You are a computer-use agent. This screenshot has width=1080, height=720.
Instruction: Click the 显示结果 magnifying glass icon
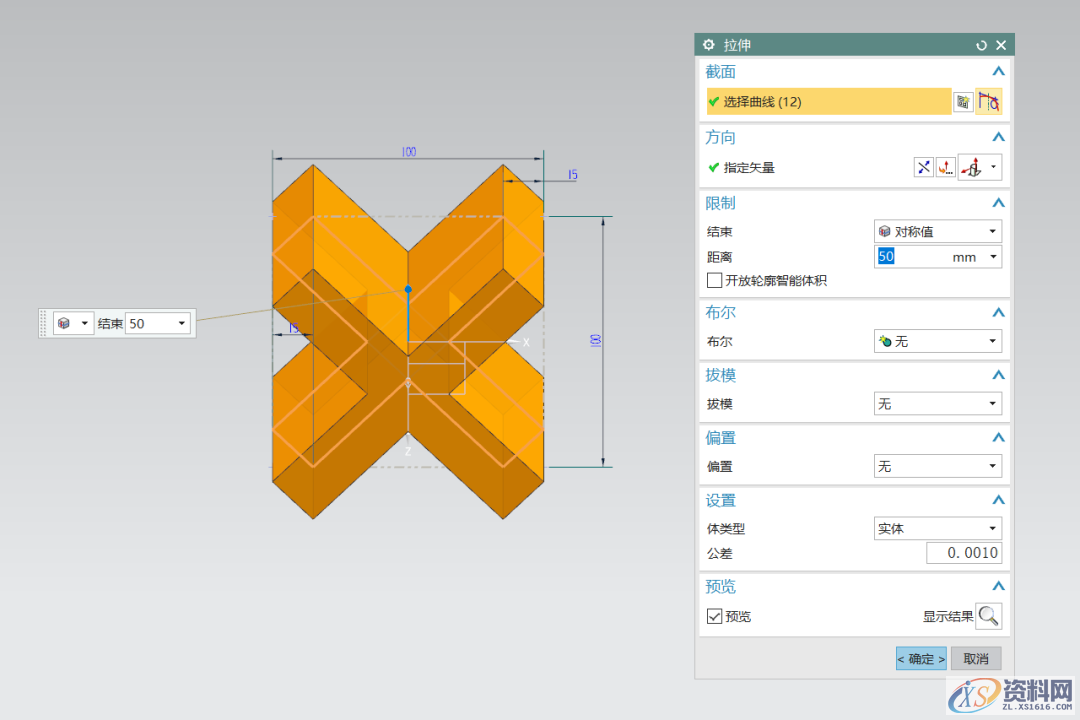[988, 616]
